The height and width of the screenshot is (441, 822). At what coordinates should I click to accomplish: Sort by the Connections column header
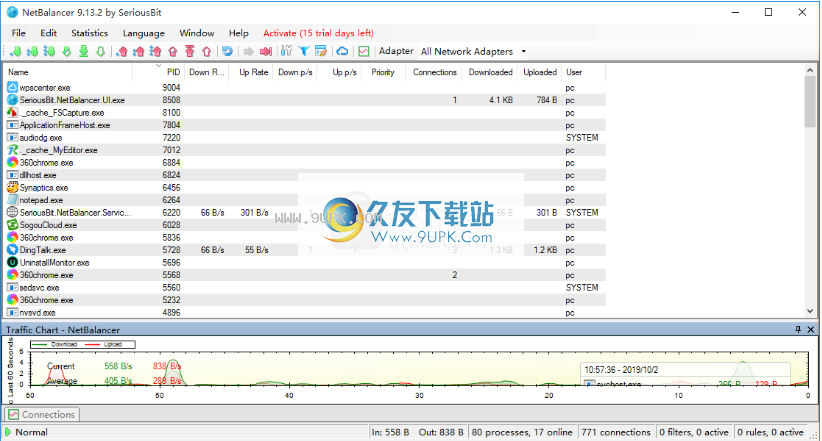434,72
